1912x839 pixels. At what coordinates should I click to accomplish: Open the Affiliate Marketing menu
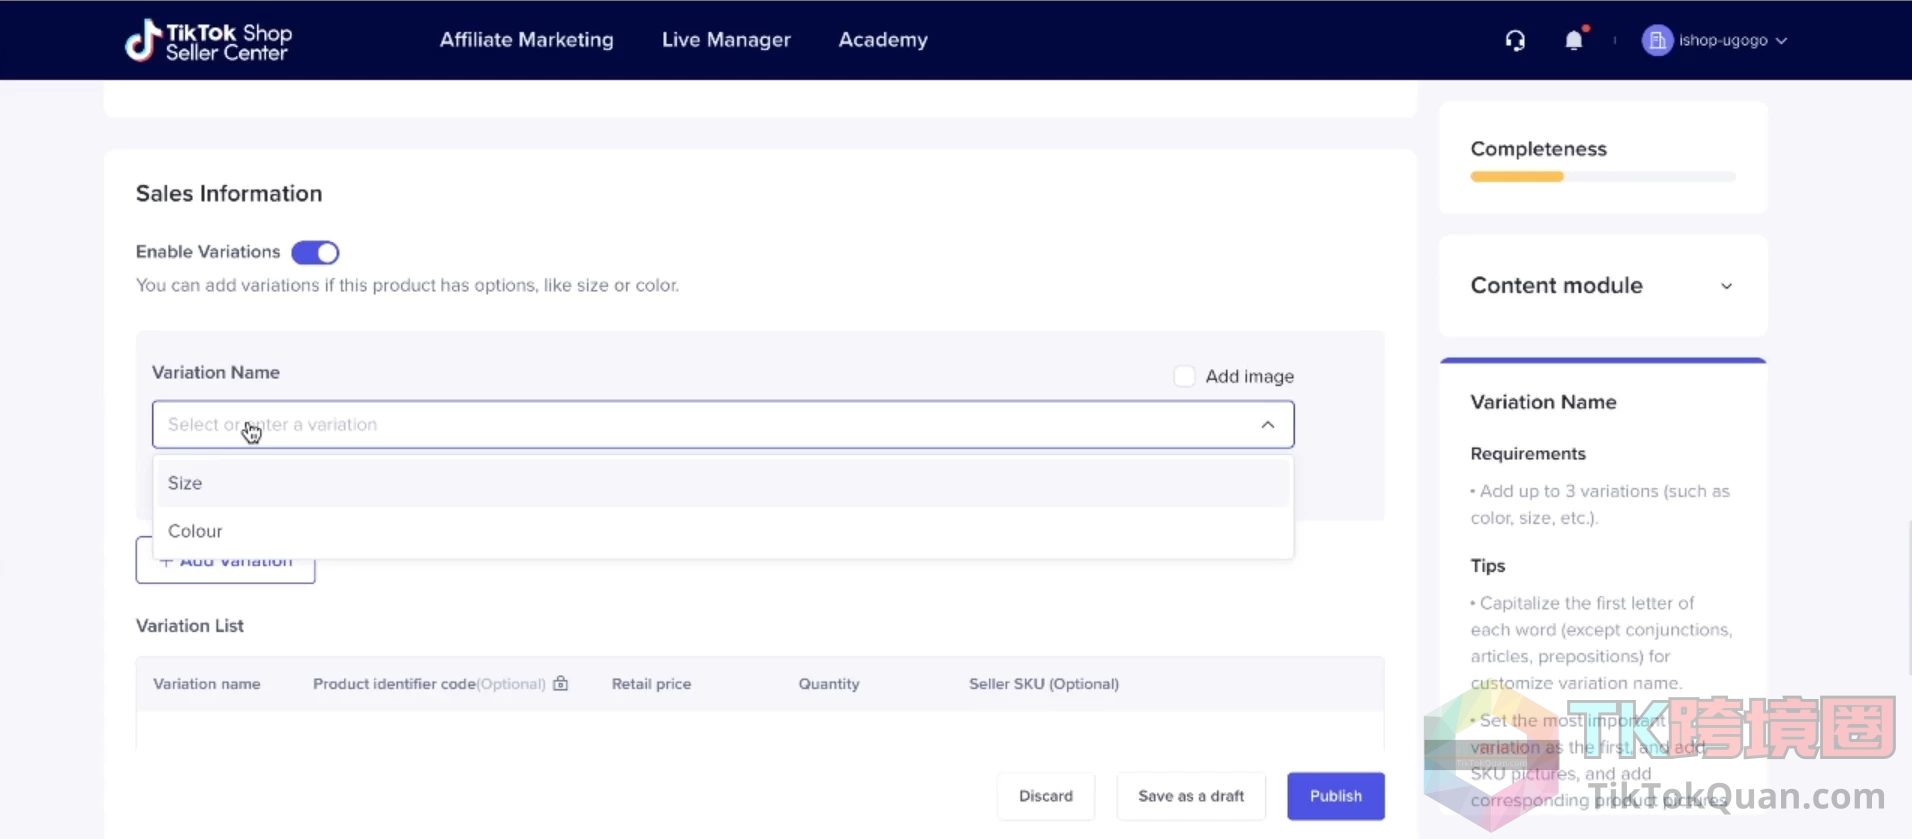point(527,40)
